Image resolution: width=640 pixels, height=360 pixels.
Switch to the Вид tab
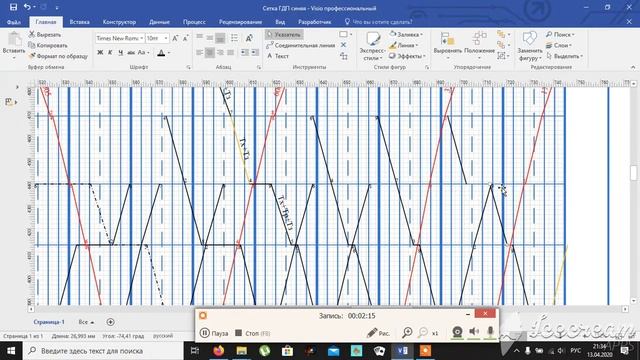280,22
